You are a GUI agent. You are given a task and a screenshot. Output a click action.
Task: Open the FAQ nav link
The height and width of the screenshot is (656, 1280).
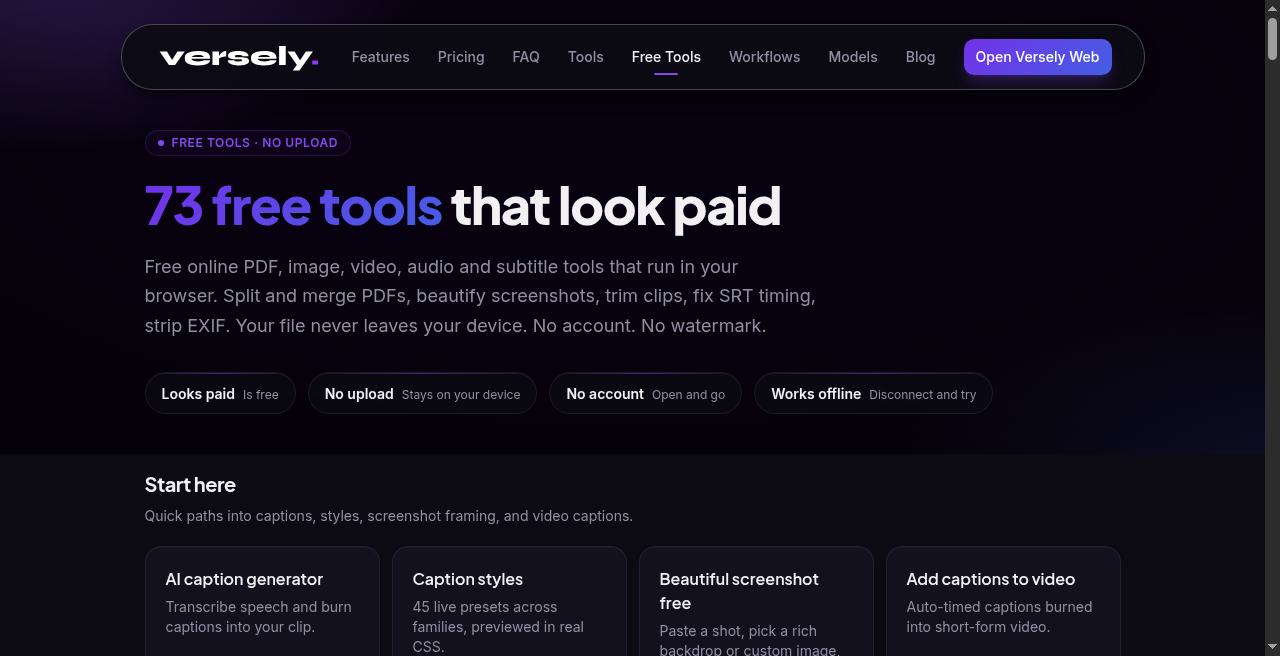526,57
